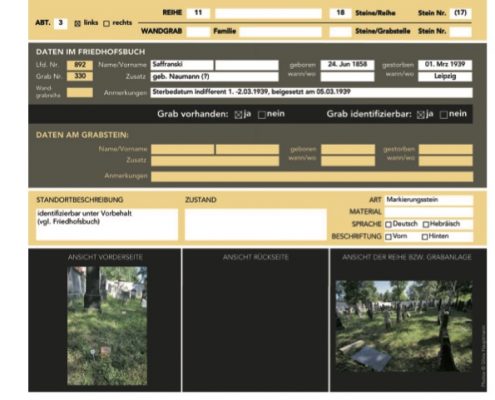Click the Lfd. Nr. field showing 892
Image resolution: width=495 pixels, height=400 pixels.
80,65
